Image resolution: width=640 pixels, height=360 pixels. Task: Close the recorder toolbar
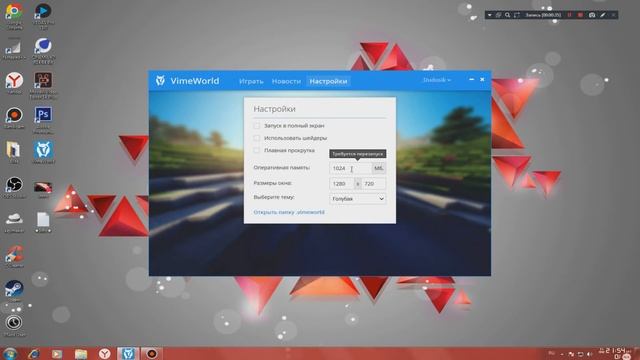coord(613,15)
